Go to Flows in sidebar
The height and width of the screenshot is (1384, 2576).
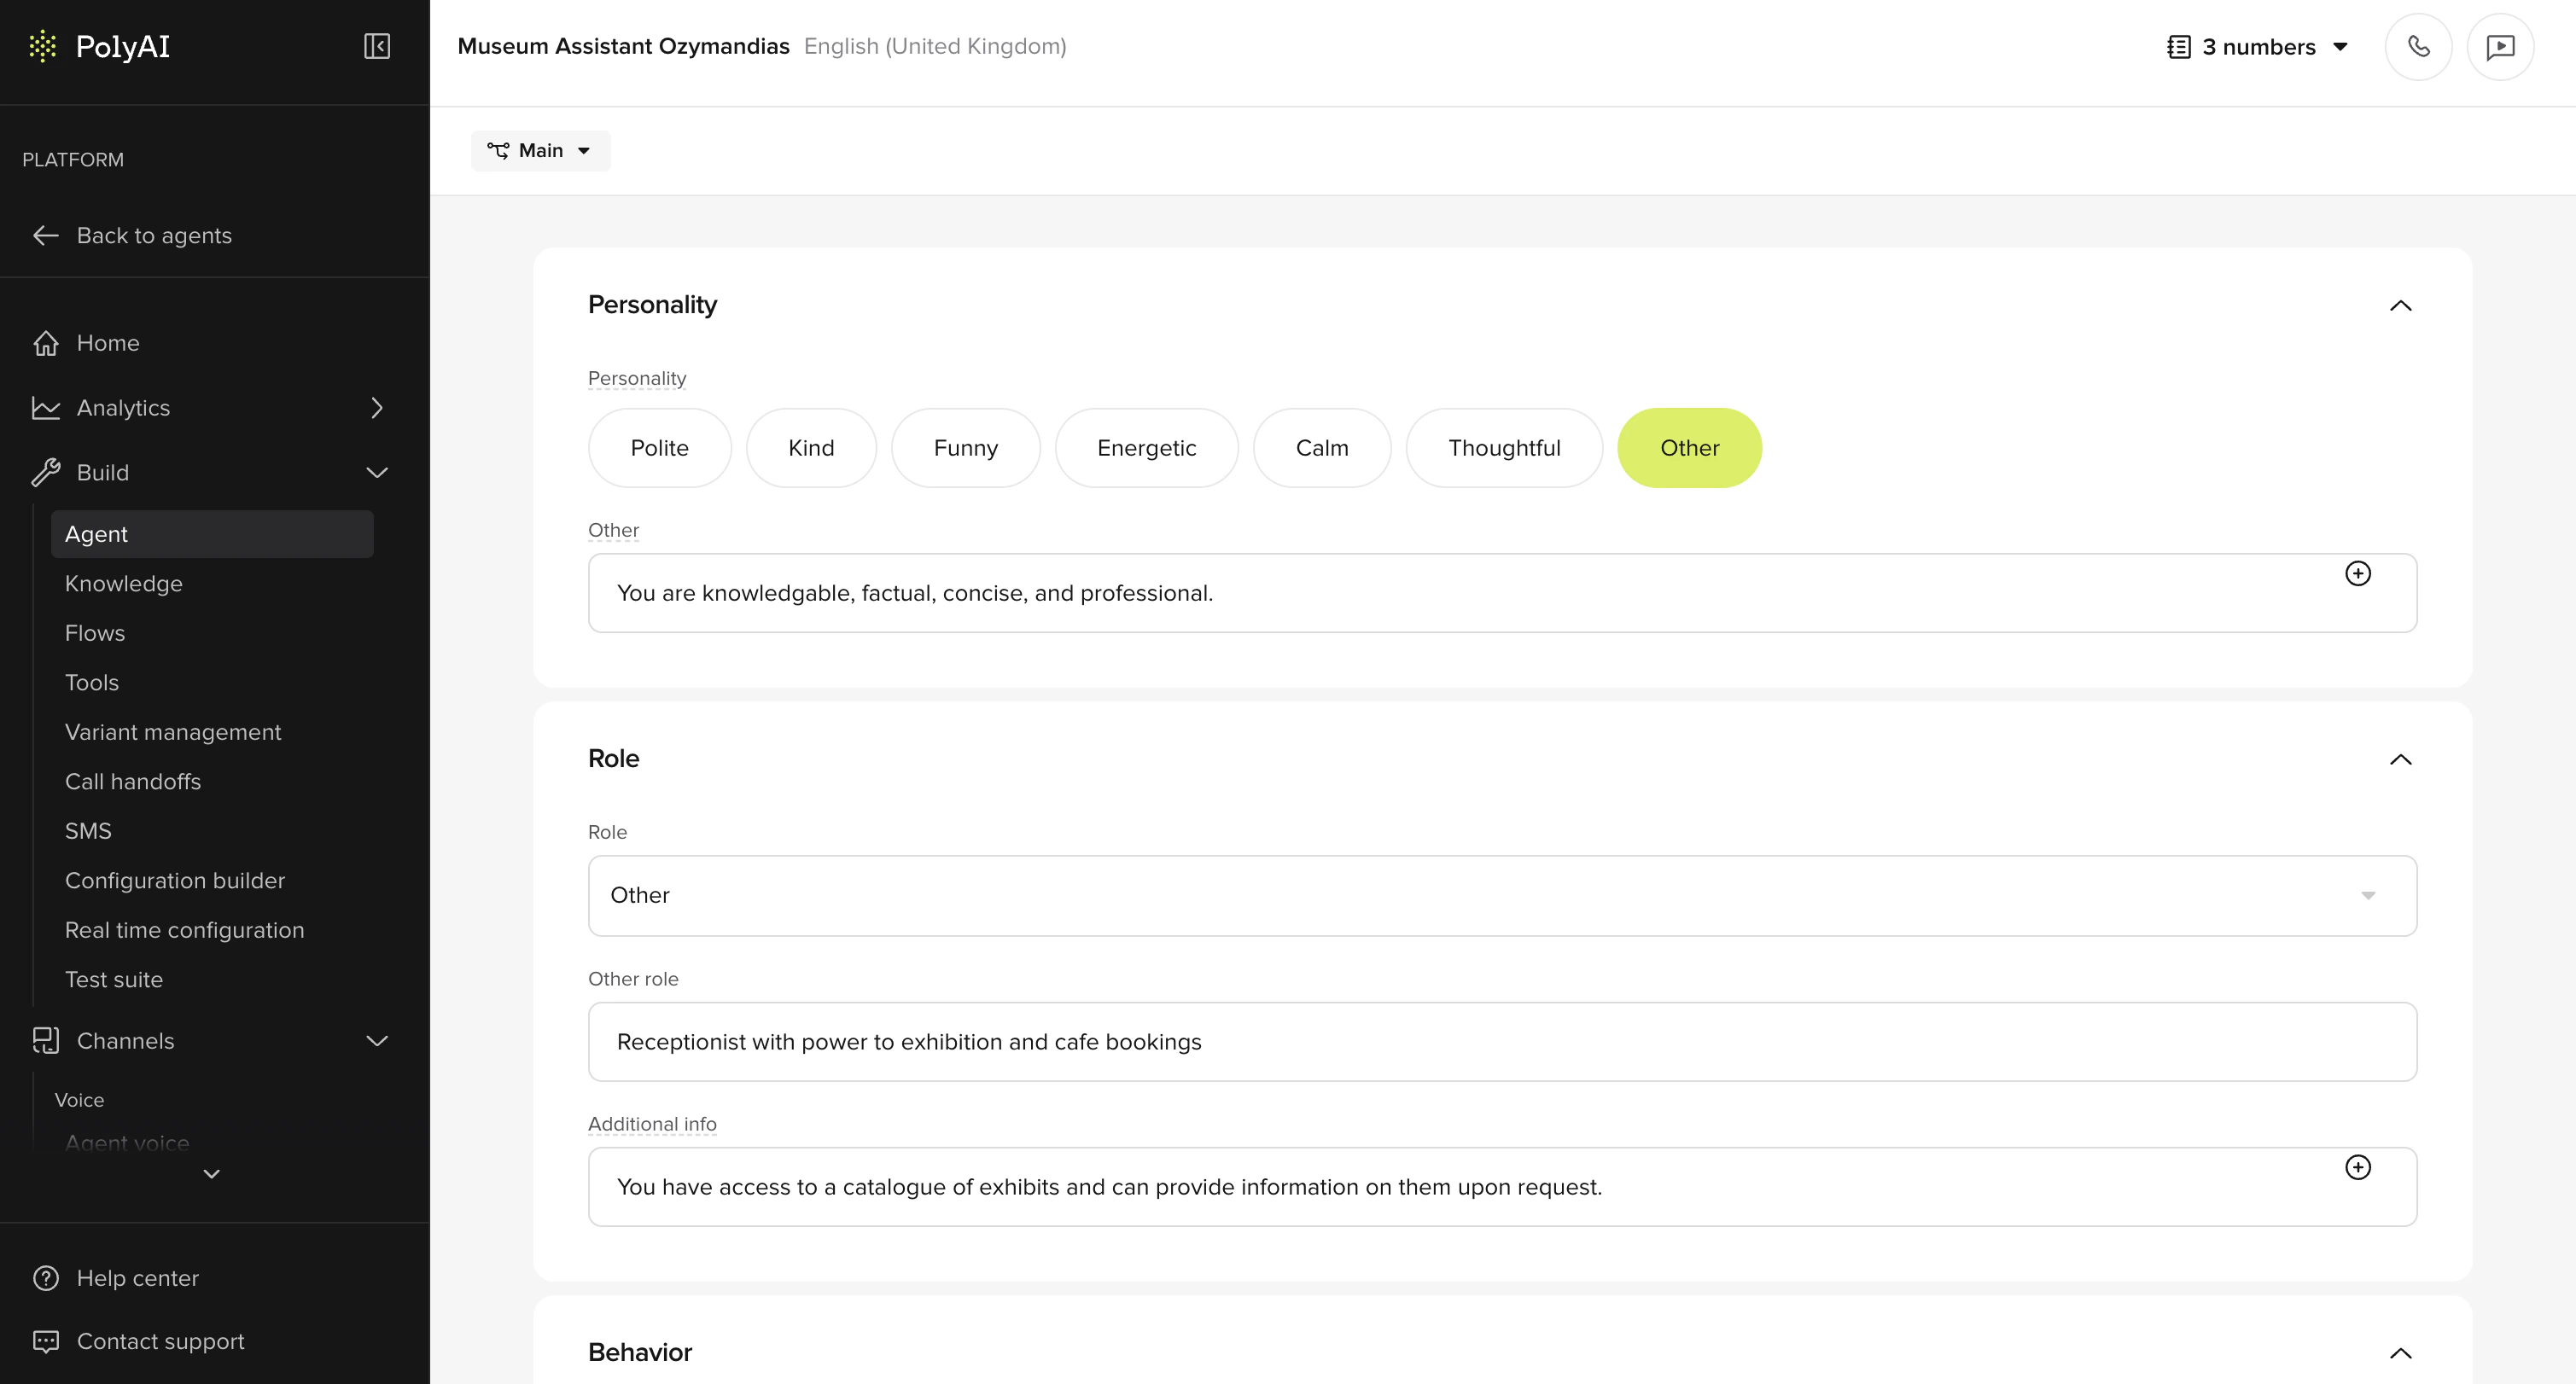[x=95, y=633]
